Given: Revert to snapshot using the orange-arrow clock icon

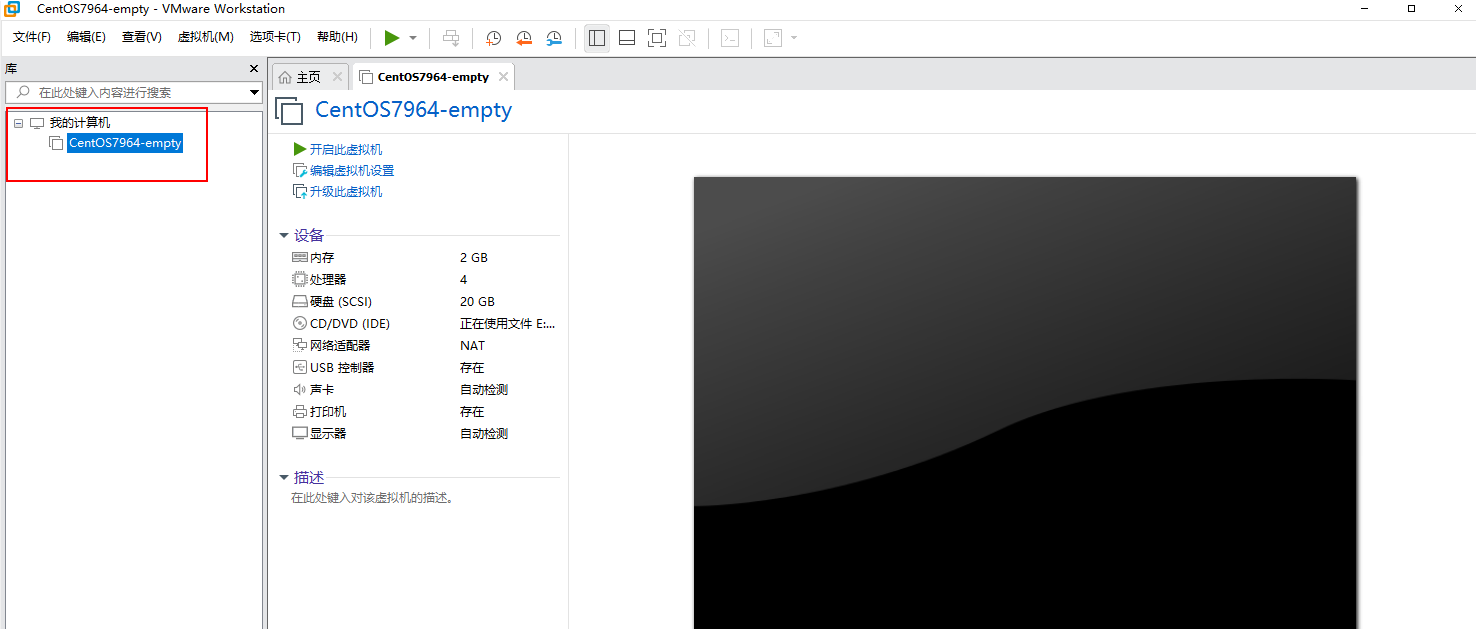Looking at the screenshot, I should coord(524,38).
